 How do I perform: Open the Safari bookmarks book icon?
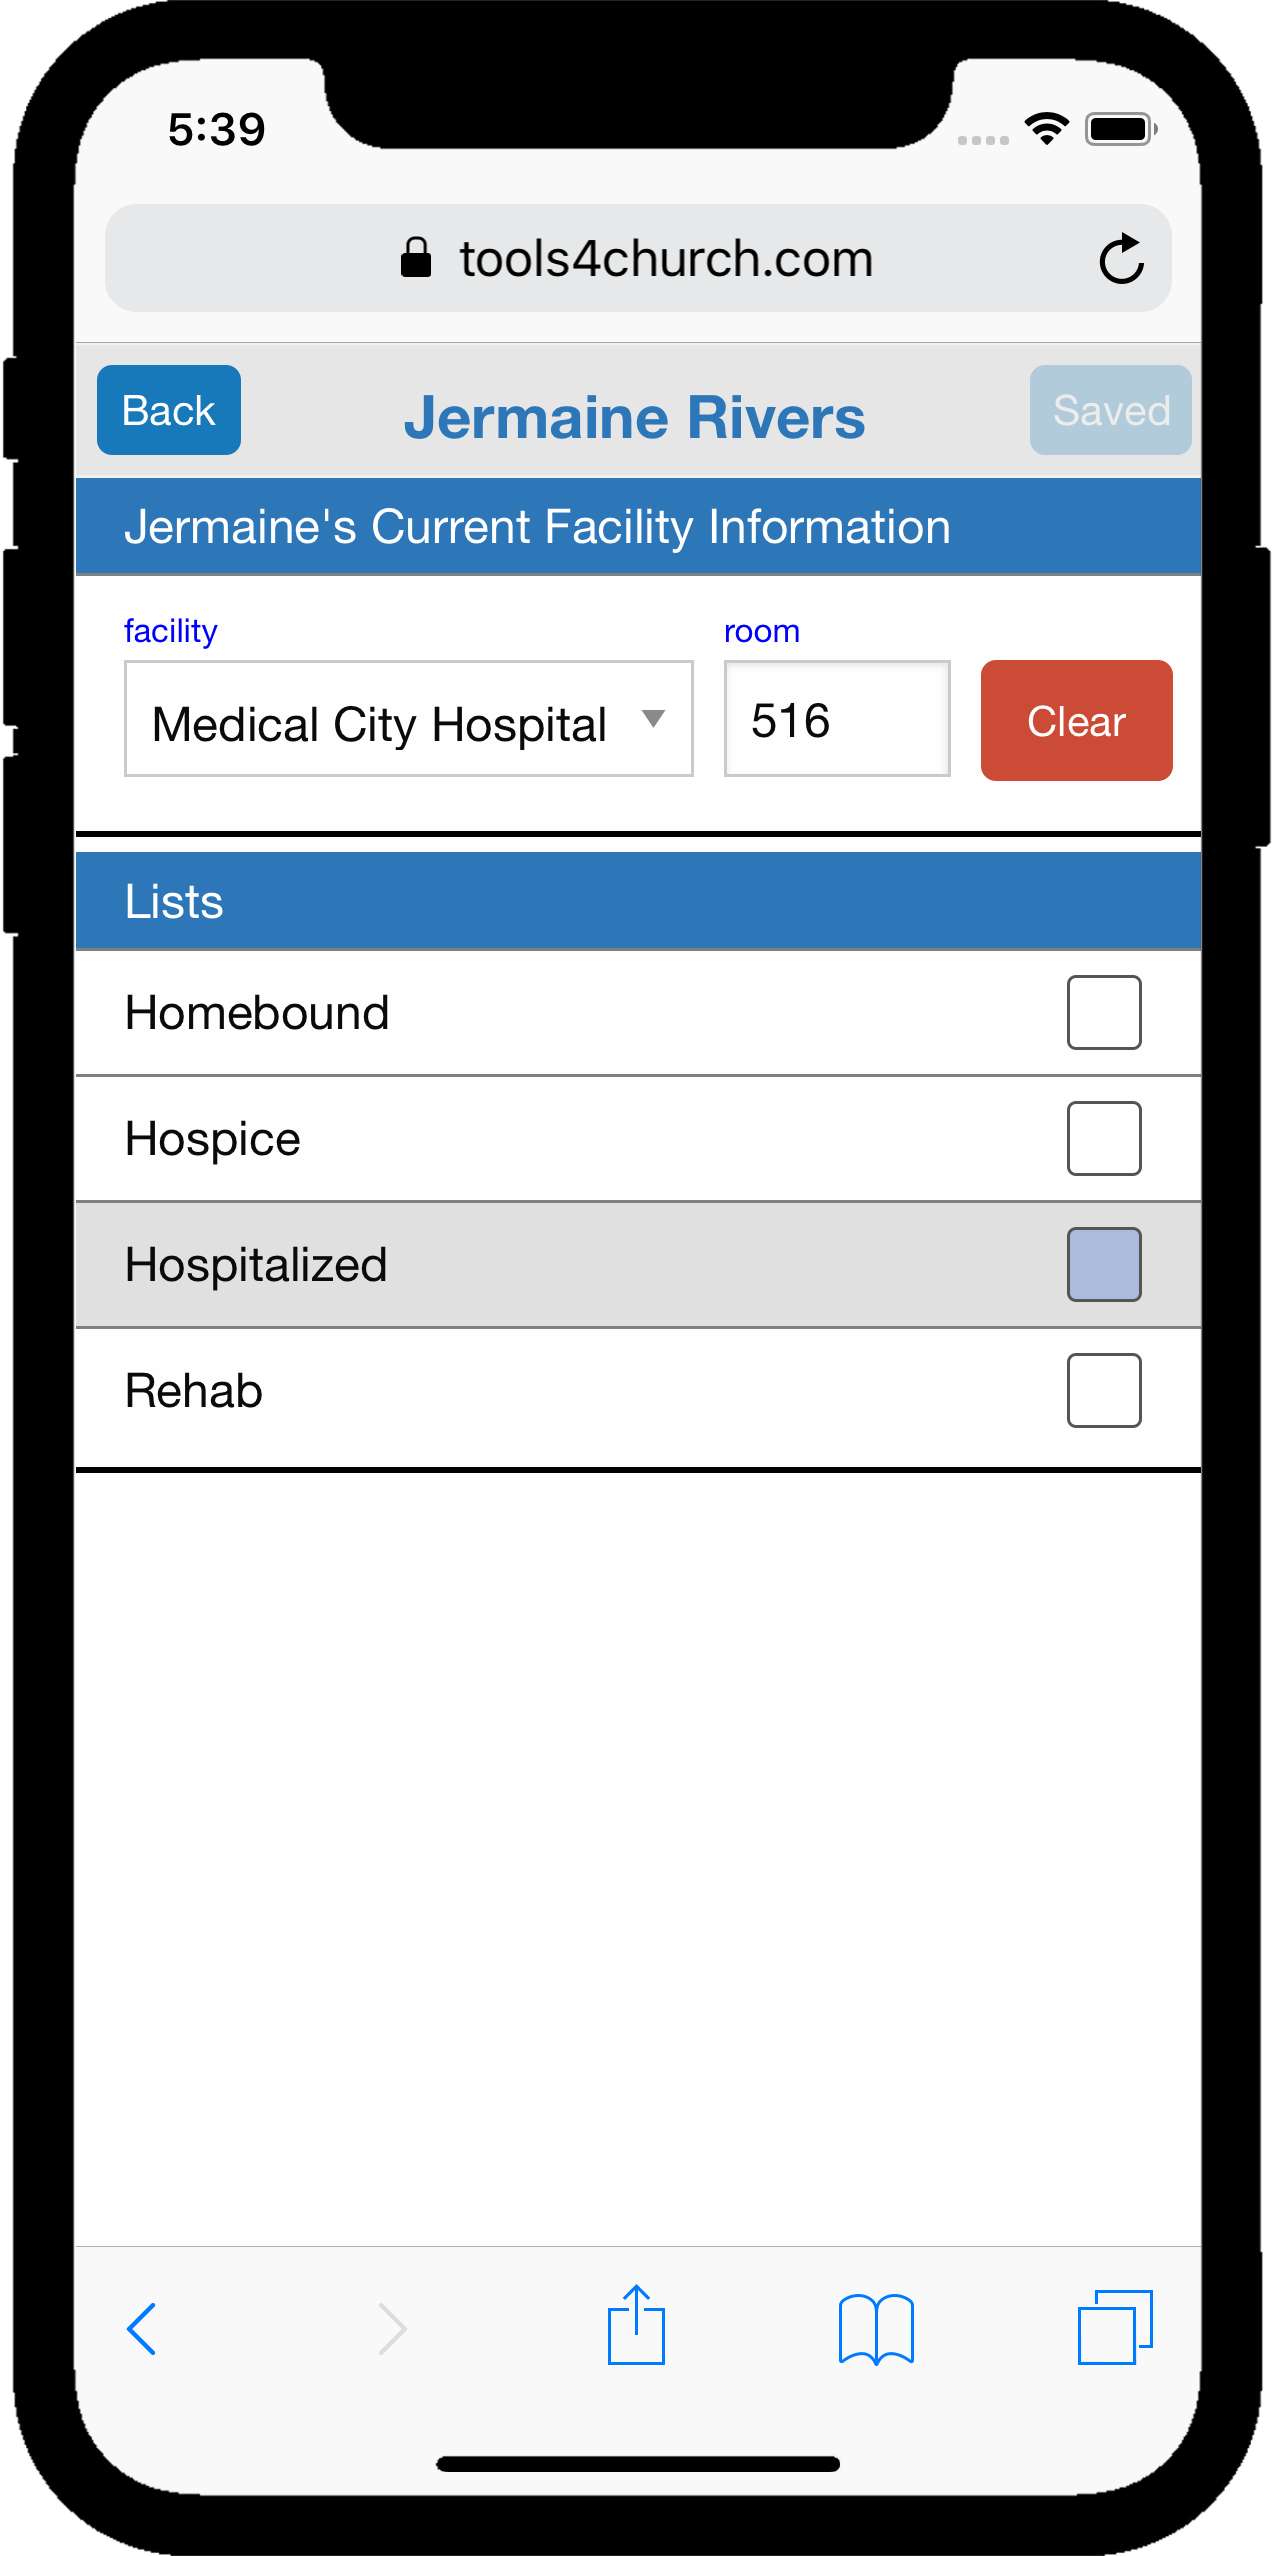[x=876, y=2329]
